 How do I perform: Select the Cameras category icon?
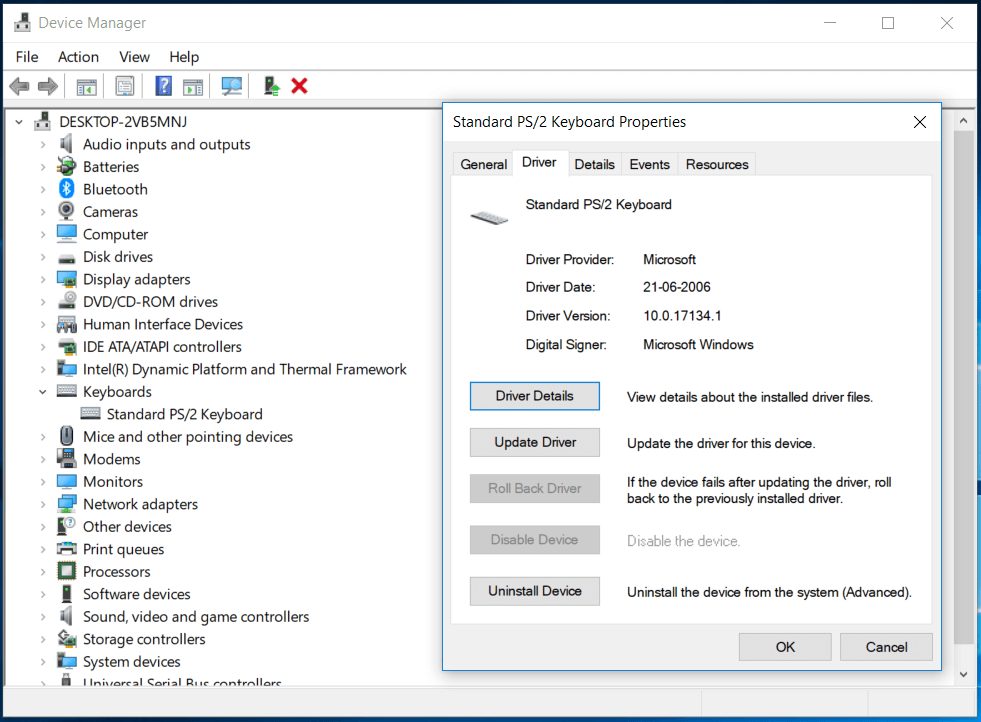[66, 211]
